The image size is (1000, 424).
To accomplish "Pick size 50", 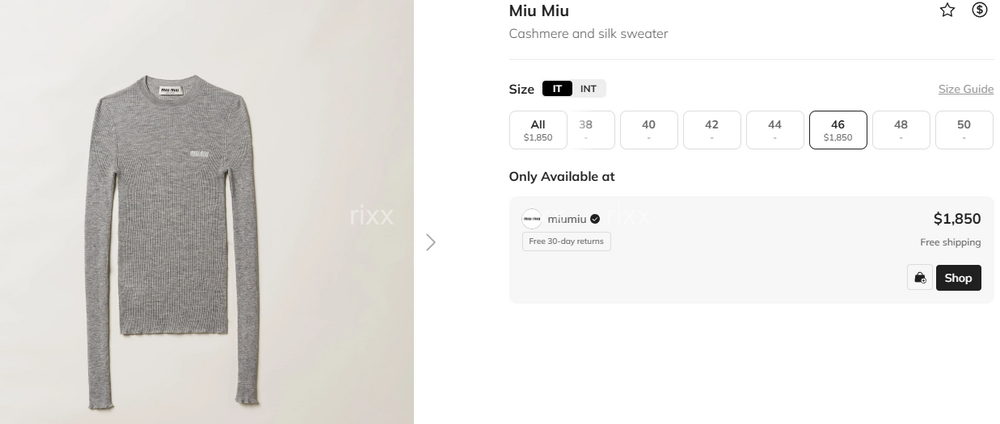I will coord(964,130).
